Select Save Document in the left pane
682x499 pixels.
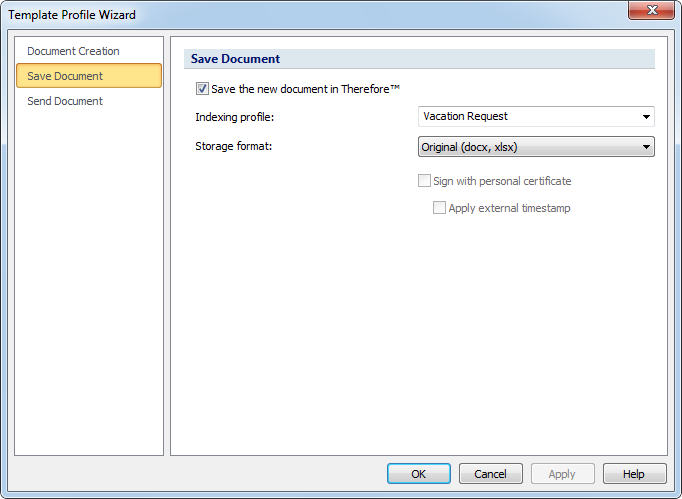[65, 76]
